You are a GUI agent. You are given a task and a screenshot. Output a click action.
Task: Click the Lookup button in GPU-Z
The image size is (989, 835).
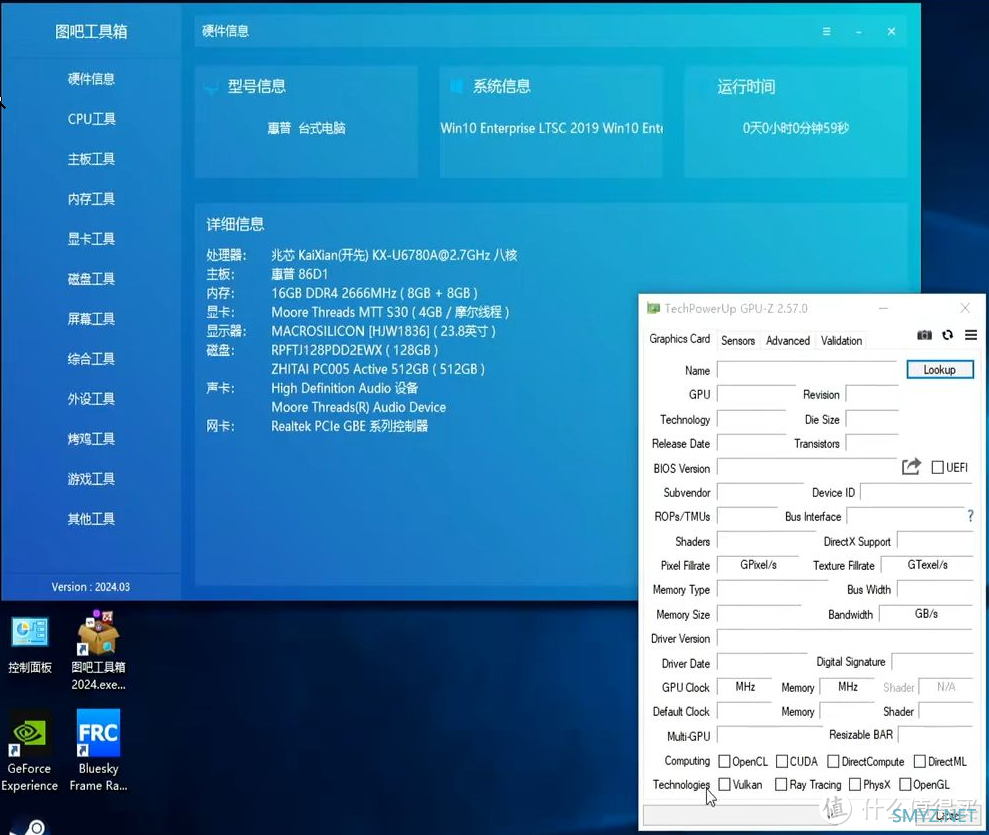[940, 370]
